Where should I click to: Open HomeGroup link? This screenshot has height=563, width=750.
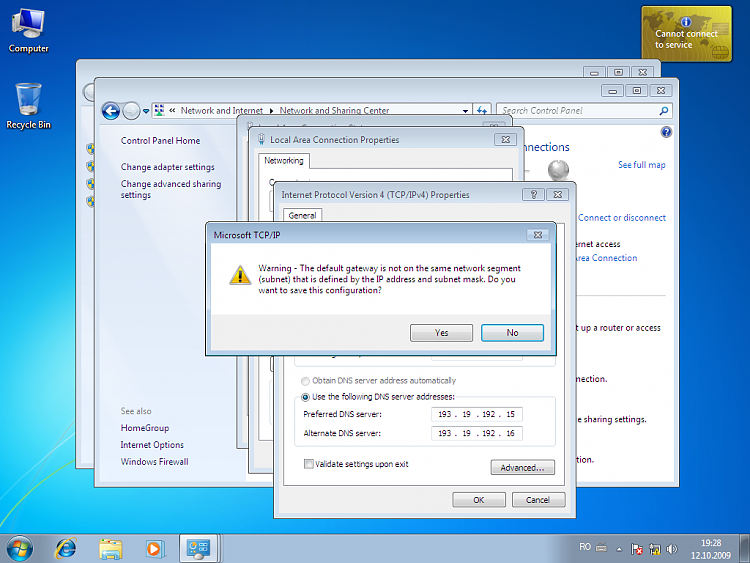coord(144,428)
